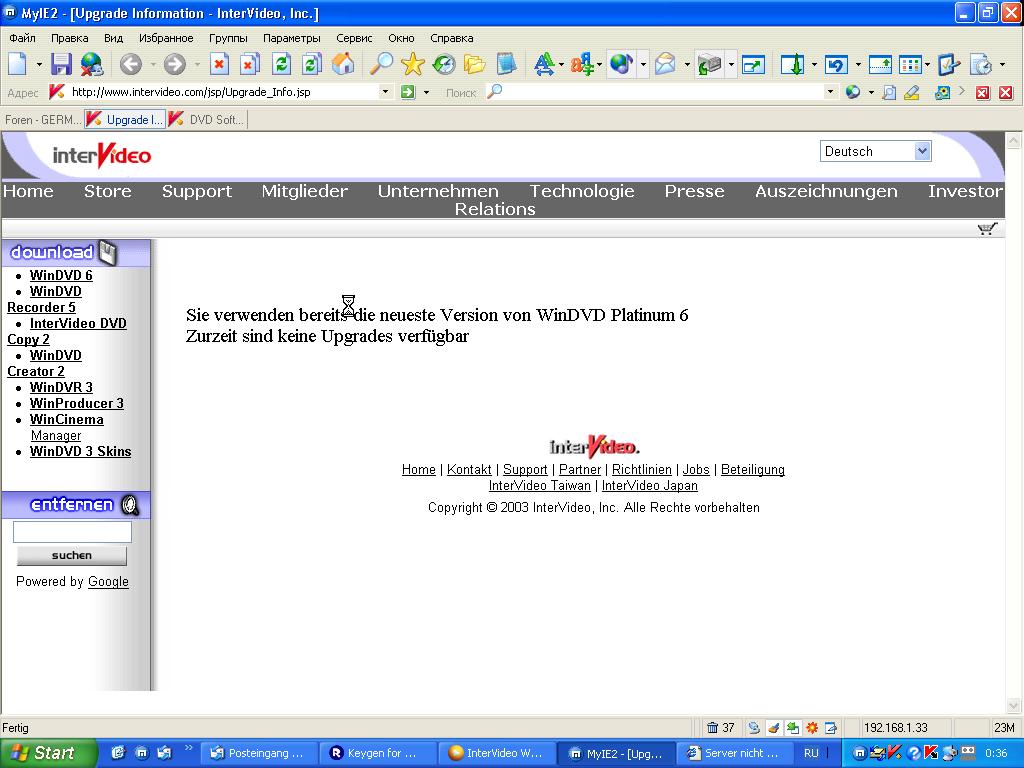Screen dimensions: 1024x768
Task: Follow the WinDVD 3 Skins link
Action: click(80, 451)
